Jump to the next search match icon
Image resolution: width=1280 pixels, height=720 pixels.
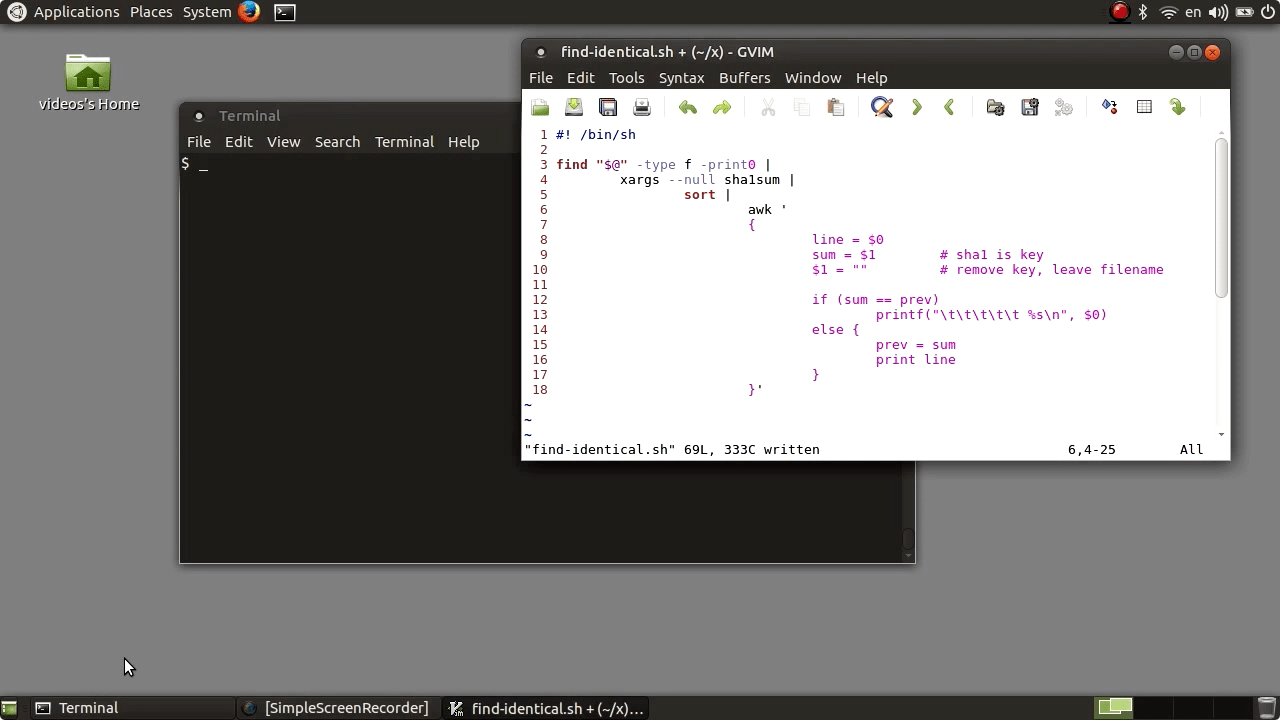917,107
